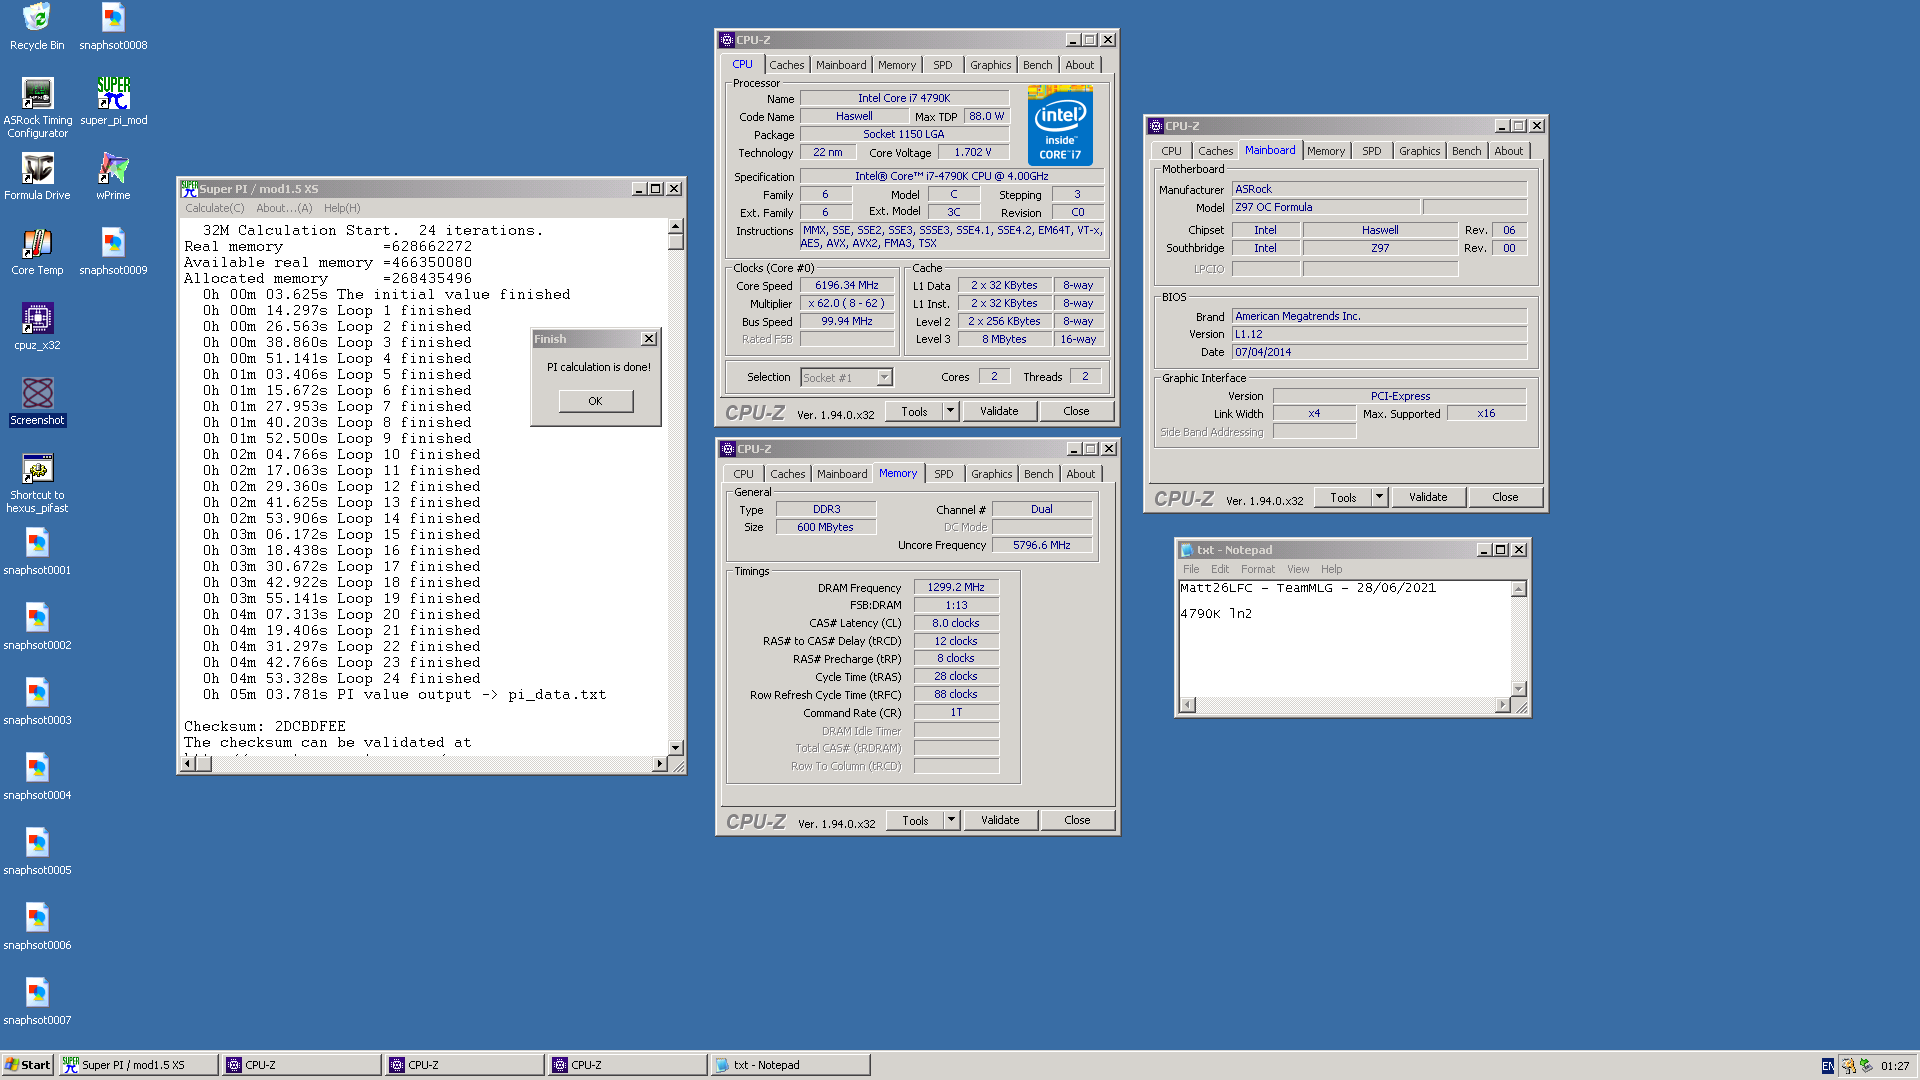This screenshot has height=1080, width=1920.
Task: Open snaphsot0002 desktop file
Action: tap(37, 627)
